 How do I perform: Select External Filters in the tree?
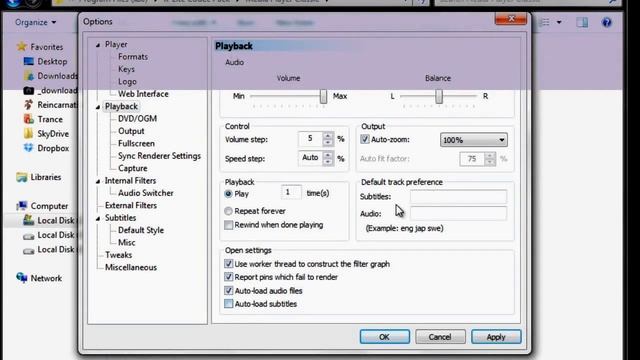pos(131,205)
